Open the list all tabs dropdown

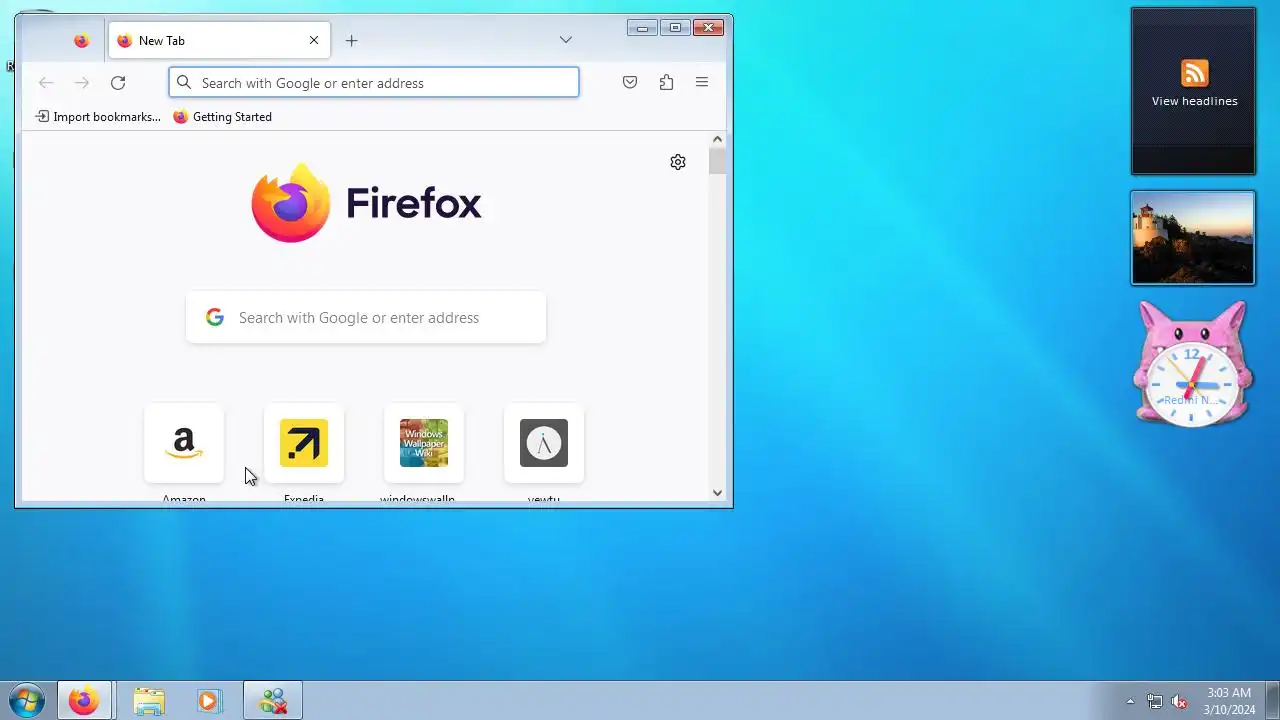566,40
